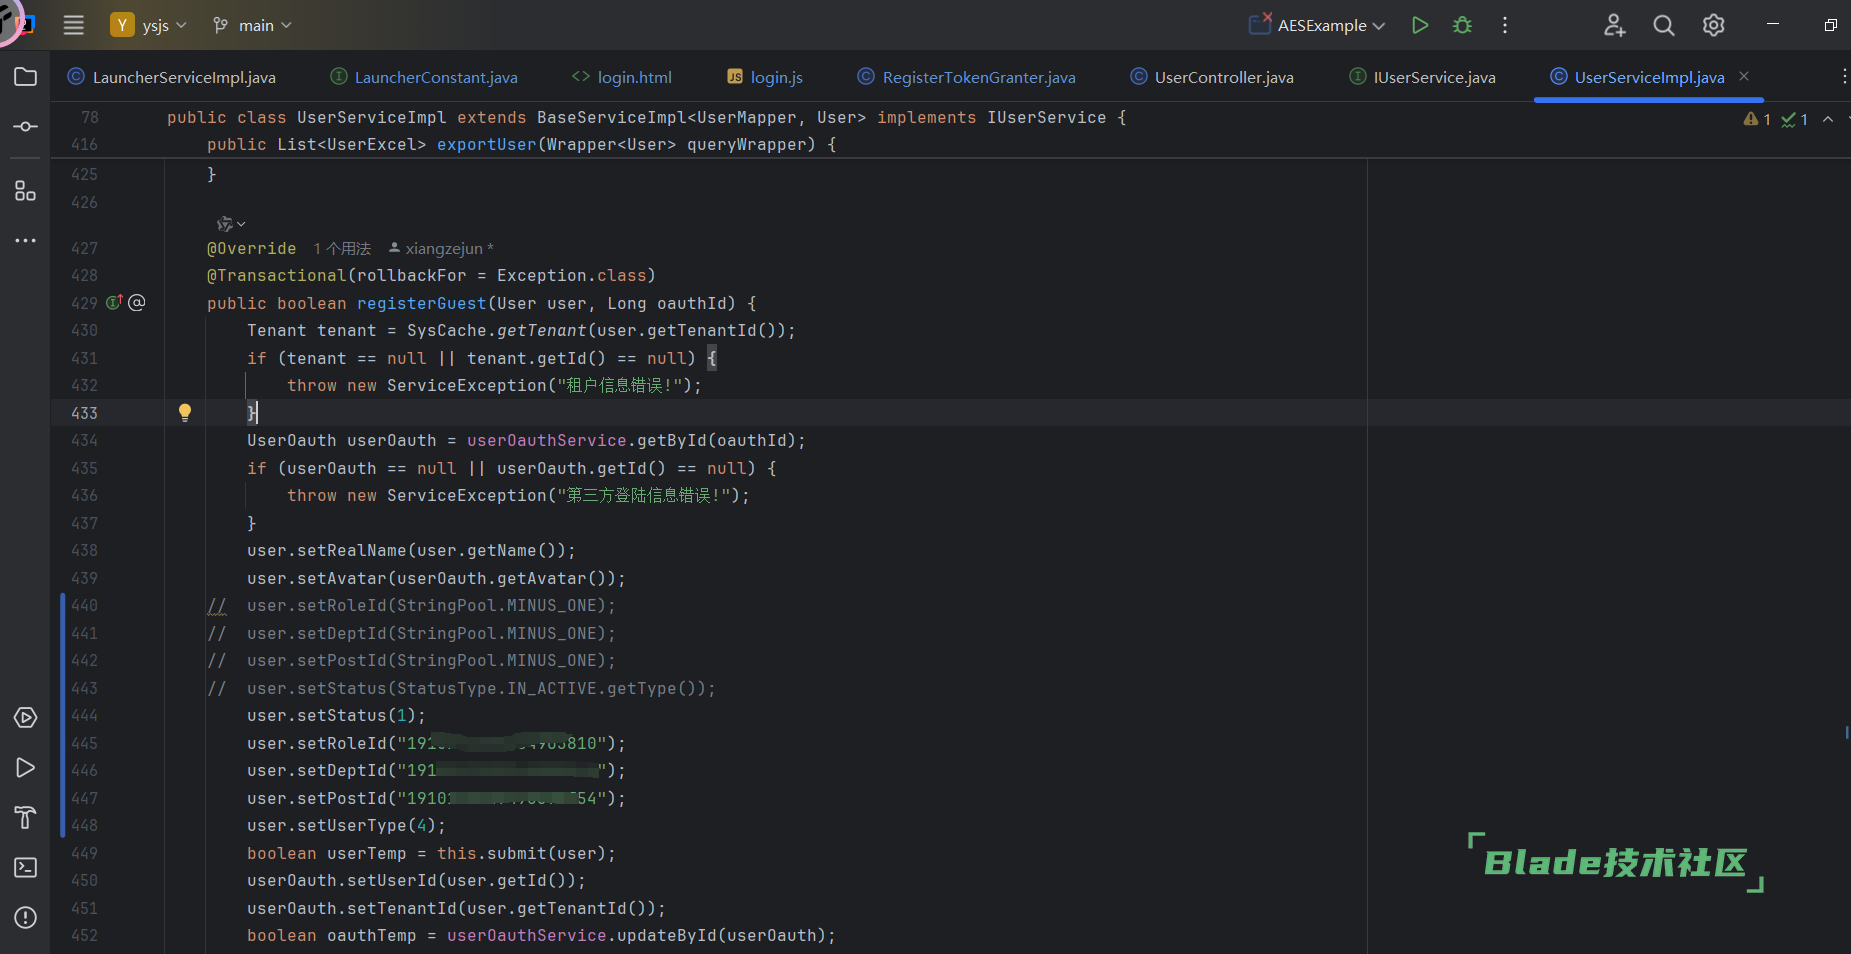This screenshot has height=954, width=1851.
Task: Open Terminal tool window
Action: tap(26, 867)
